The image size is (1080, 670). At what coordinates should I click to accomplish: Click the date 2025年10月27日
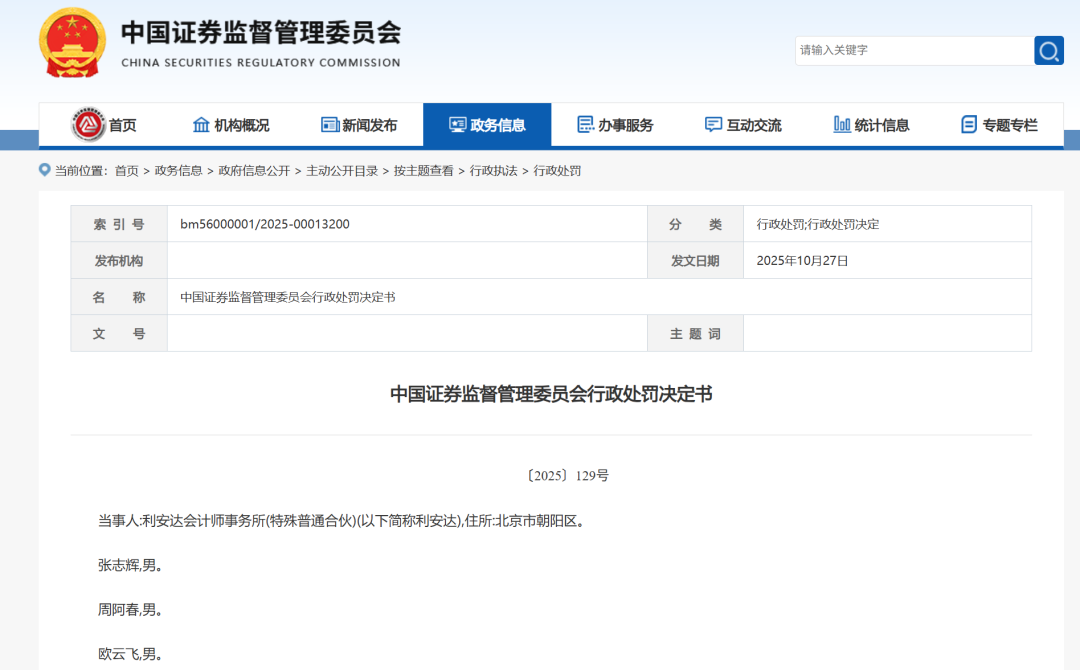pos(802,260)
